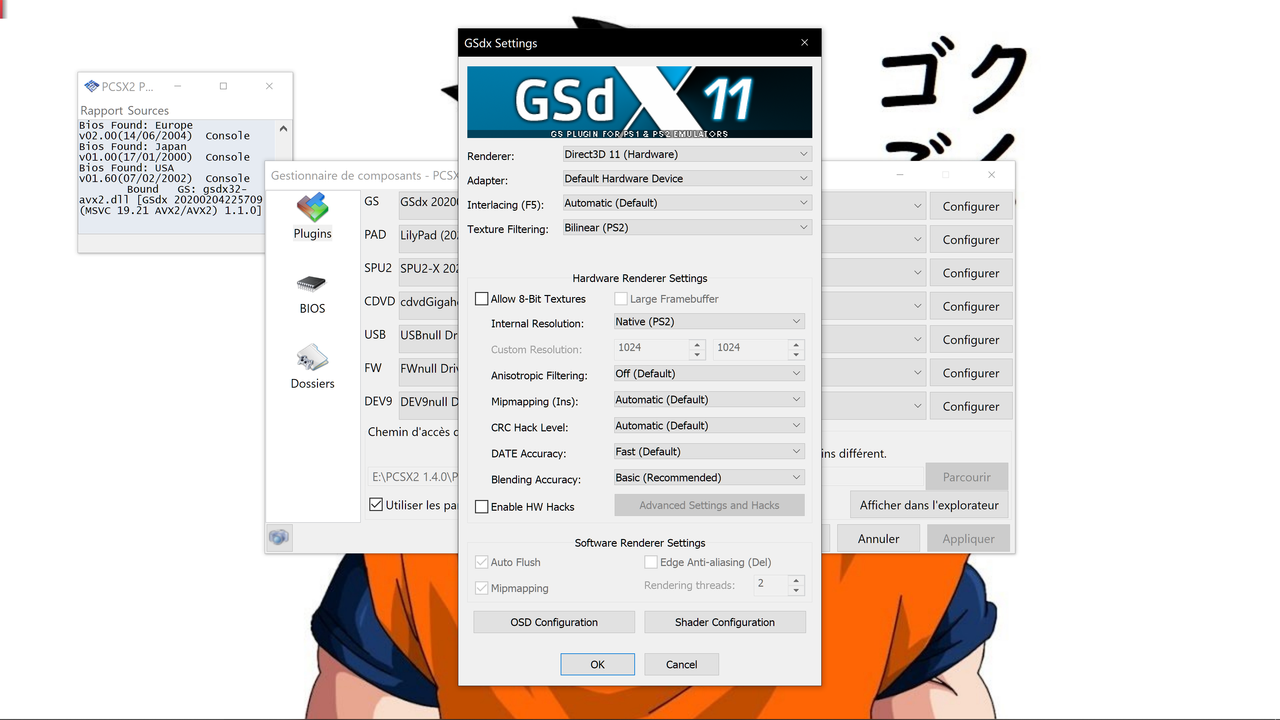This screenshot has width=1280, height=720.
Task: Open the Internal Resolution dropdown
Action: click(709, 322)
